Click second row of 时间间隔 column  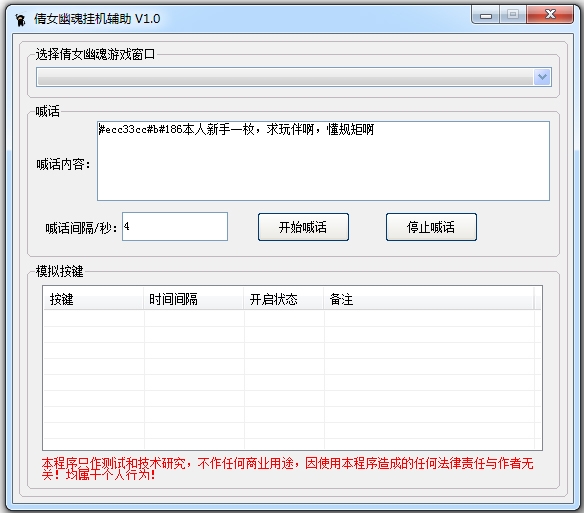(194, 335)
